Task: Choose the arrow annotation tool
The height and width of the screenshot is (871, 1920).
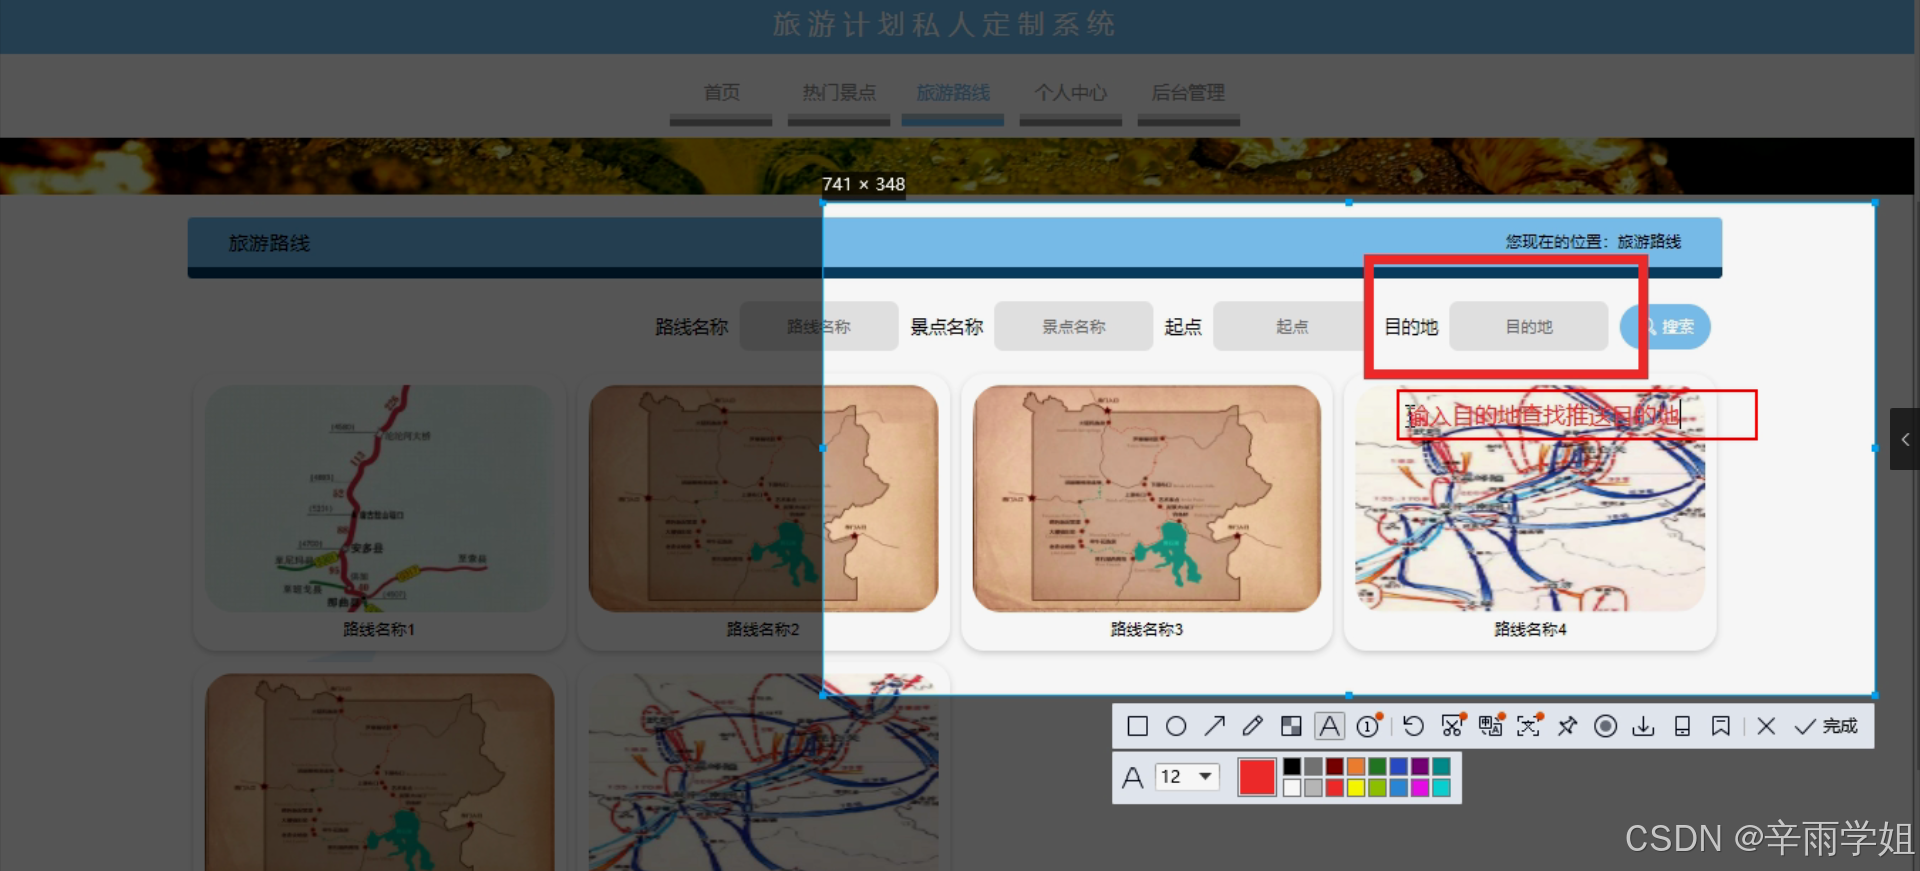Action: tap(1214, 726)
